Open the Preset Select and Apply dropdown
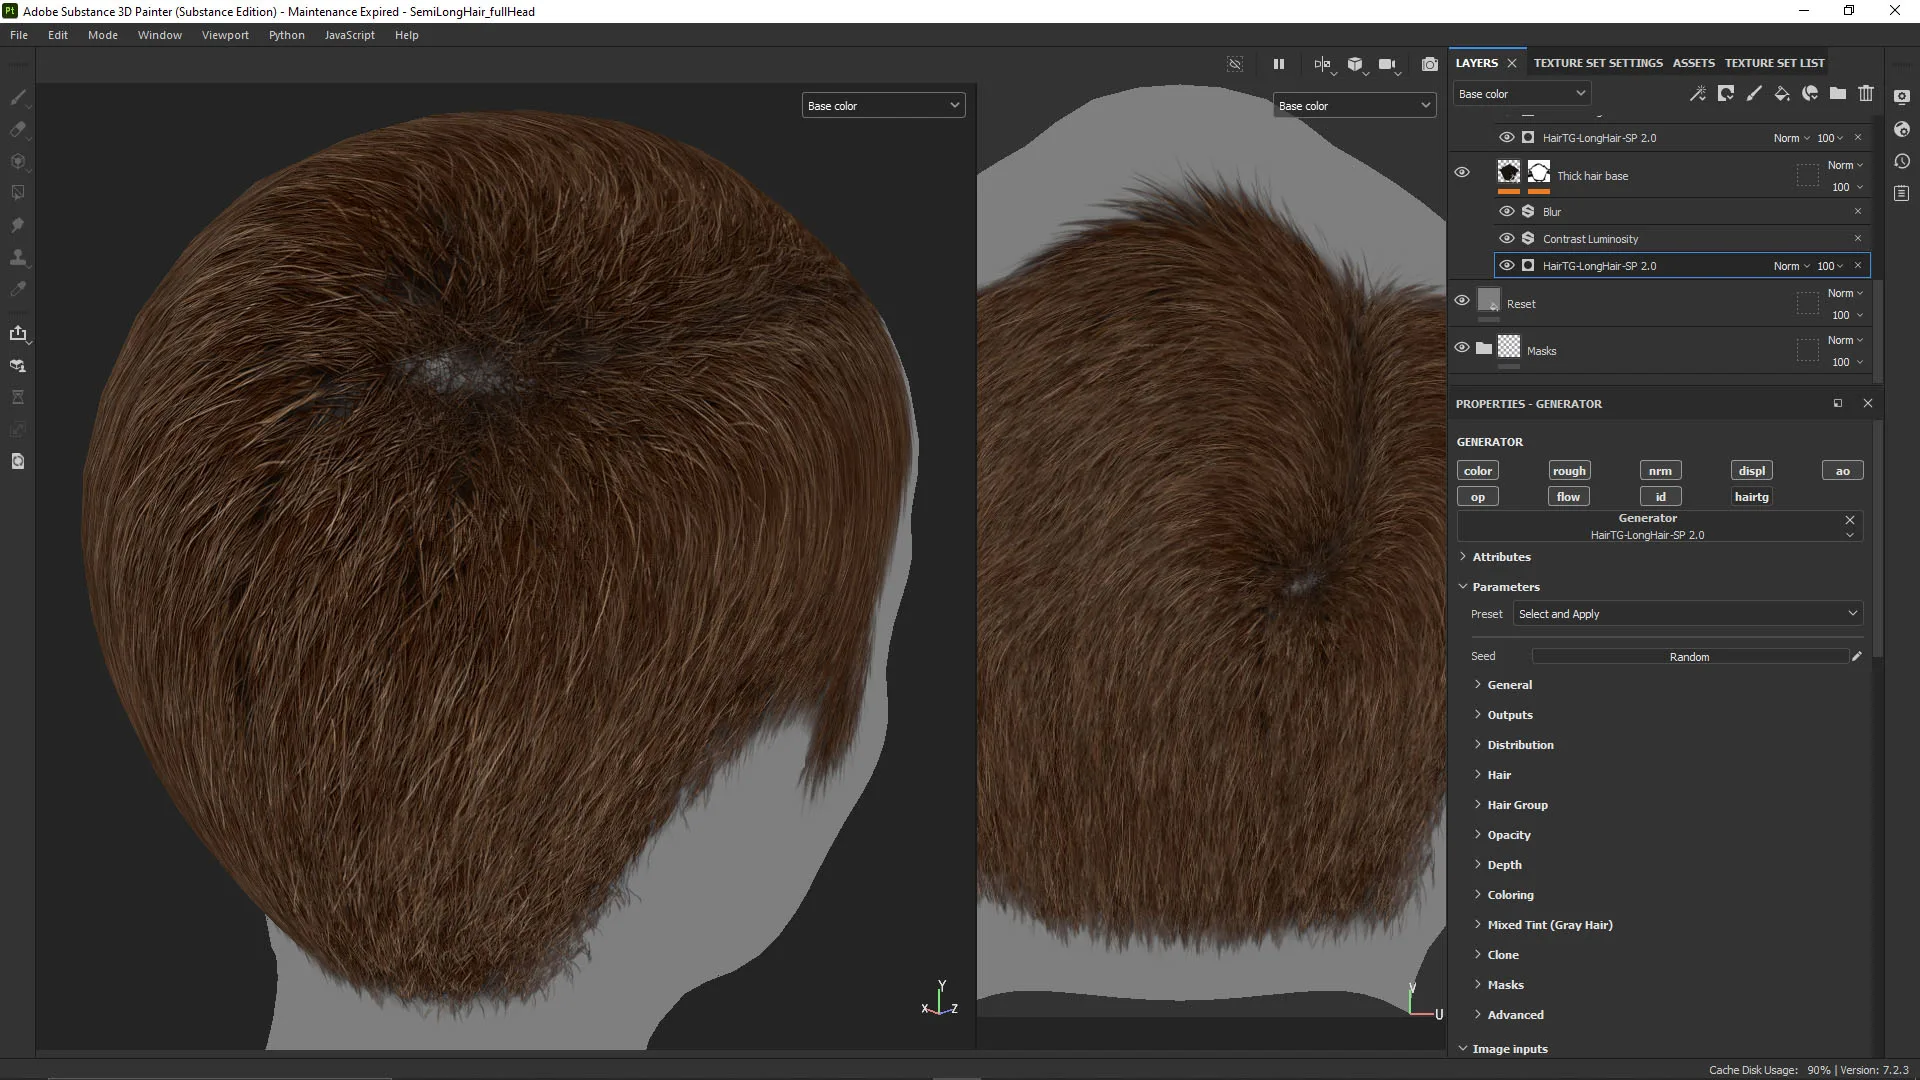1920x1080 pixels. [1688, 614]
